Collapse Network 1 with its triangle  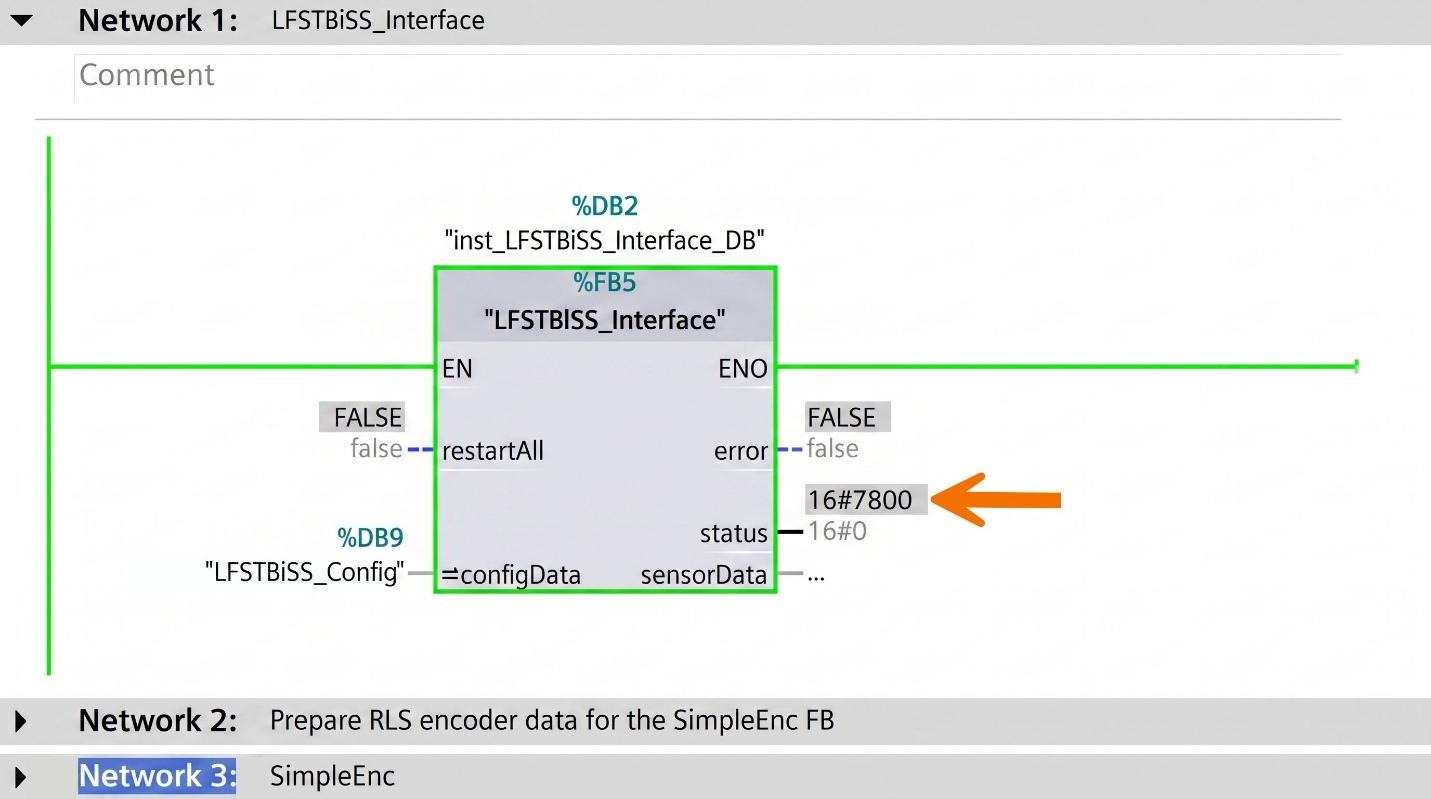pyautogui.click(x=22, y=20)
